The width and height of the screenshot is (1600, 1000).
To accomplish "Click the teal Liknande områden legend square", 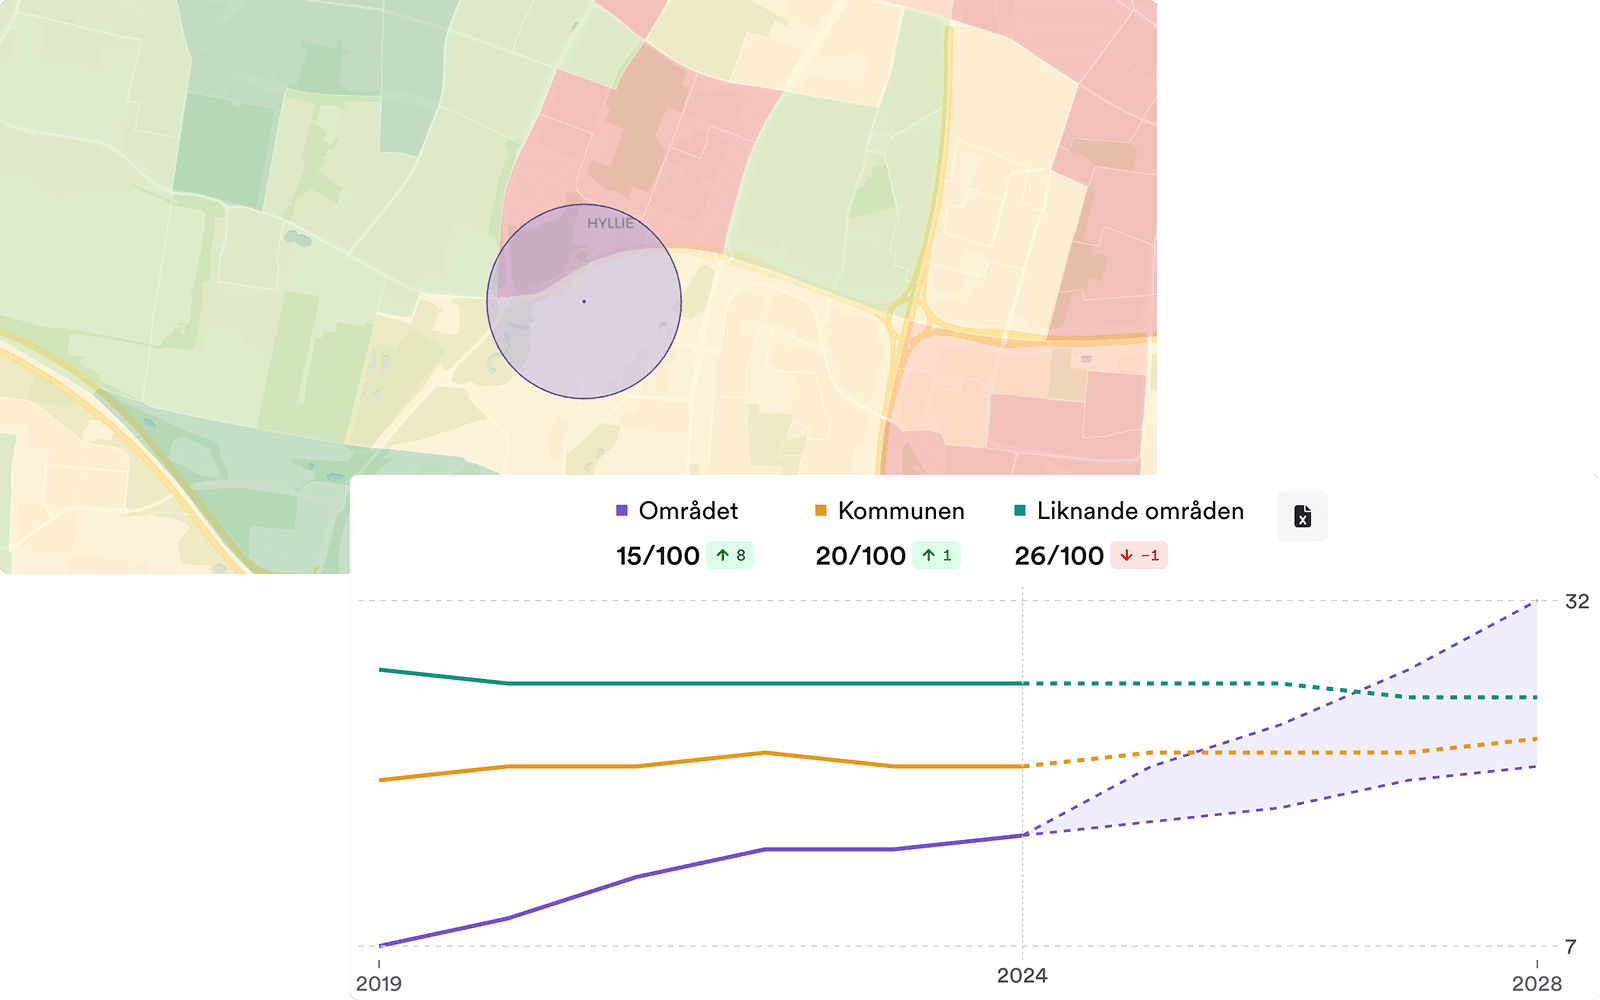I will point(1020,511).
